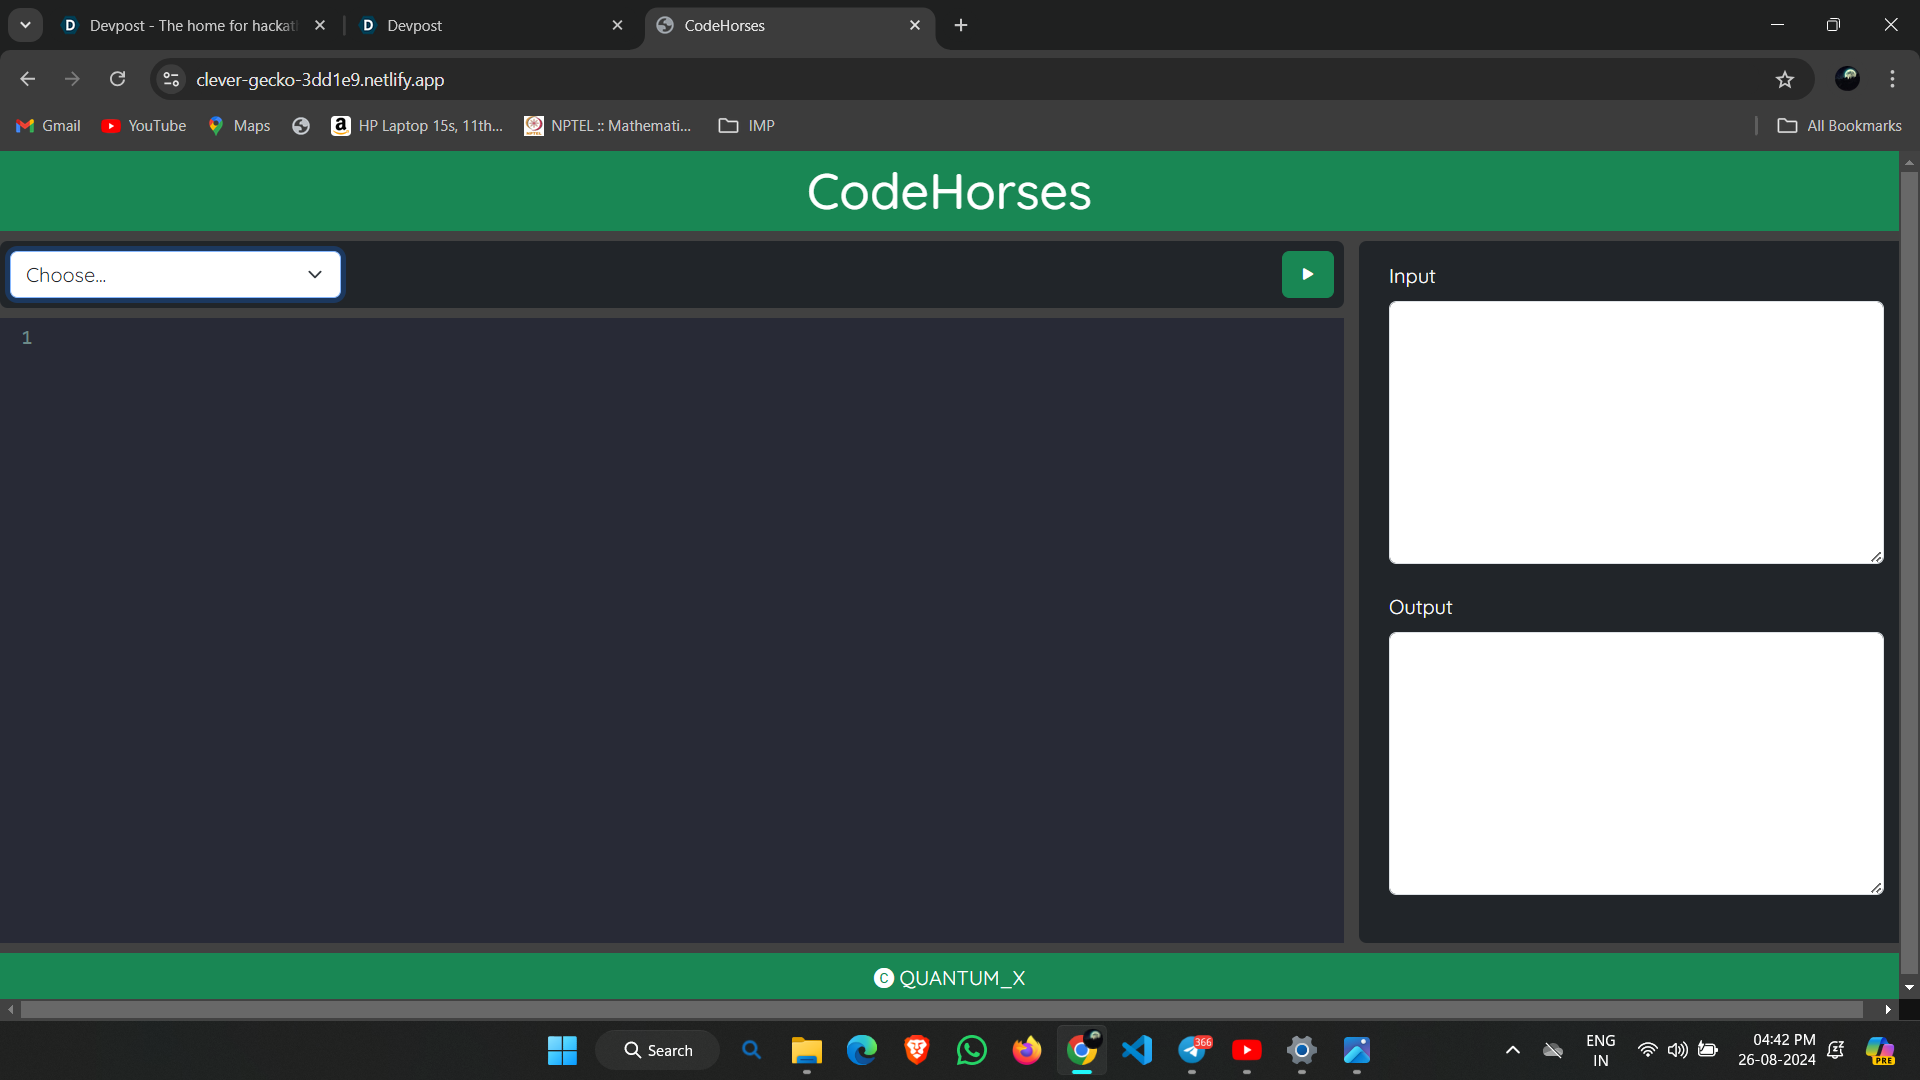This screenshot has height=1080, width=1920.
Task: Click the Chrome profile avatar
Action: coord(1846,79)
